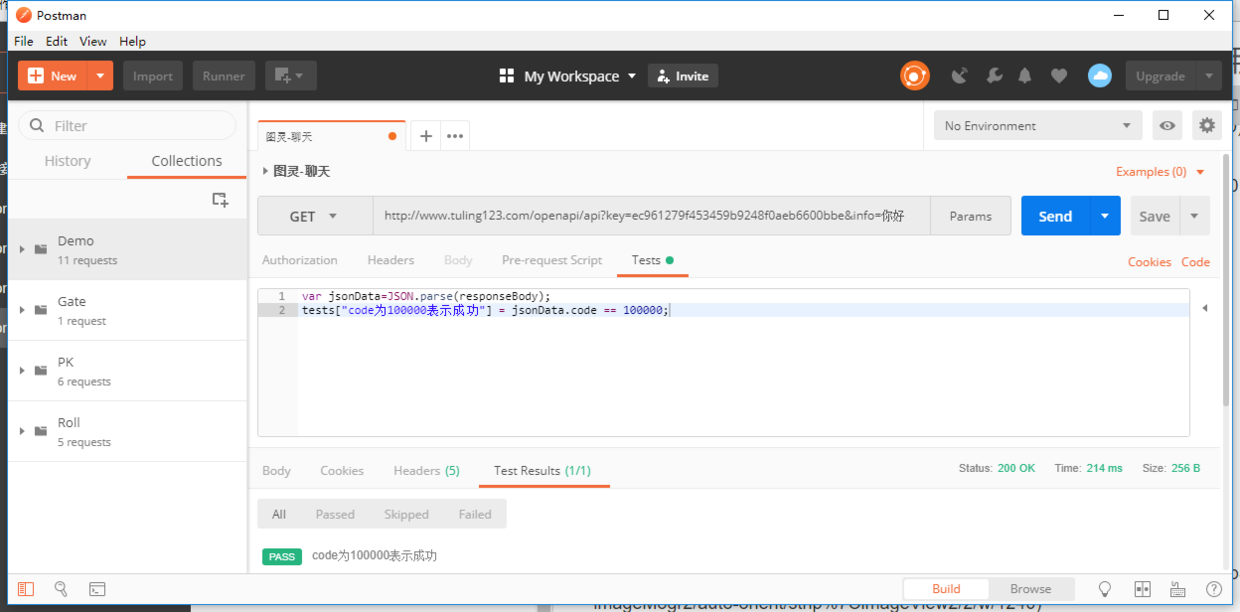Open the GET method dropdown
This screenshot has width=1240, height=612.
point(315,216)
